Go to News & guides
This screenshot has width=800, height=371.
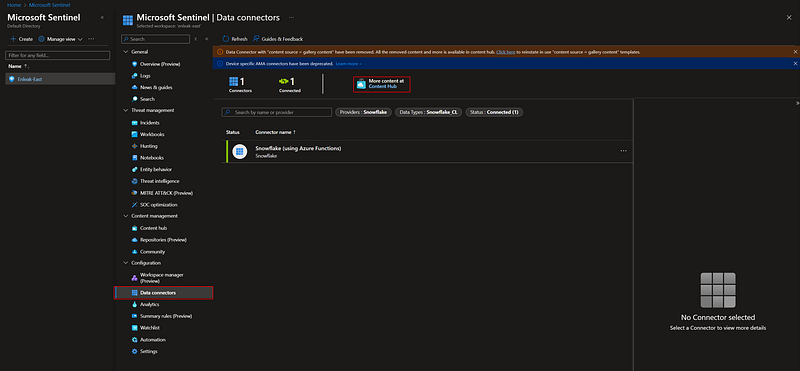[x=156, y=87]
